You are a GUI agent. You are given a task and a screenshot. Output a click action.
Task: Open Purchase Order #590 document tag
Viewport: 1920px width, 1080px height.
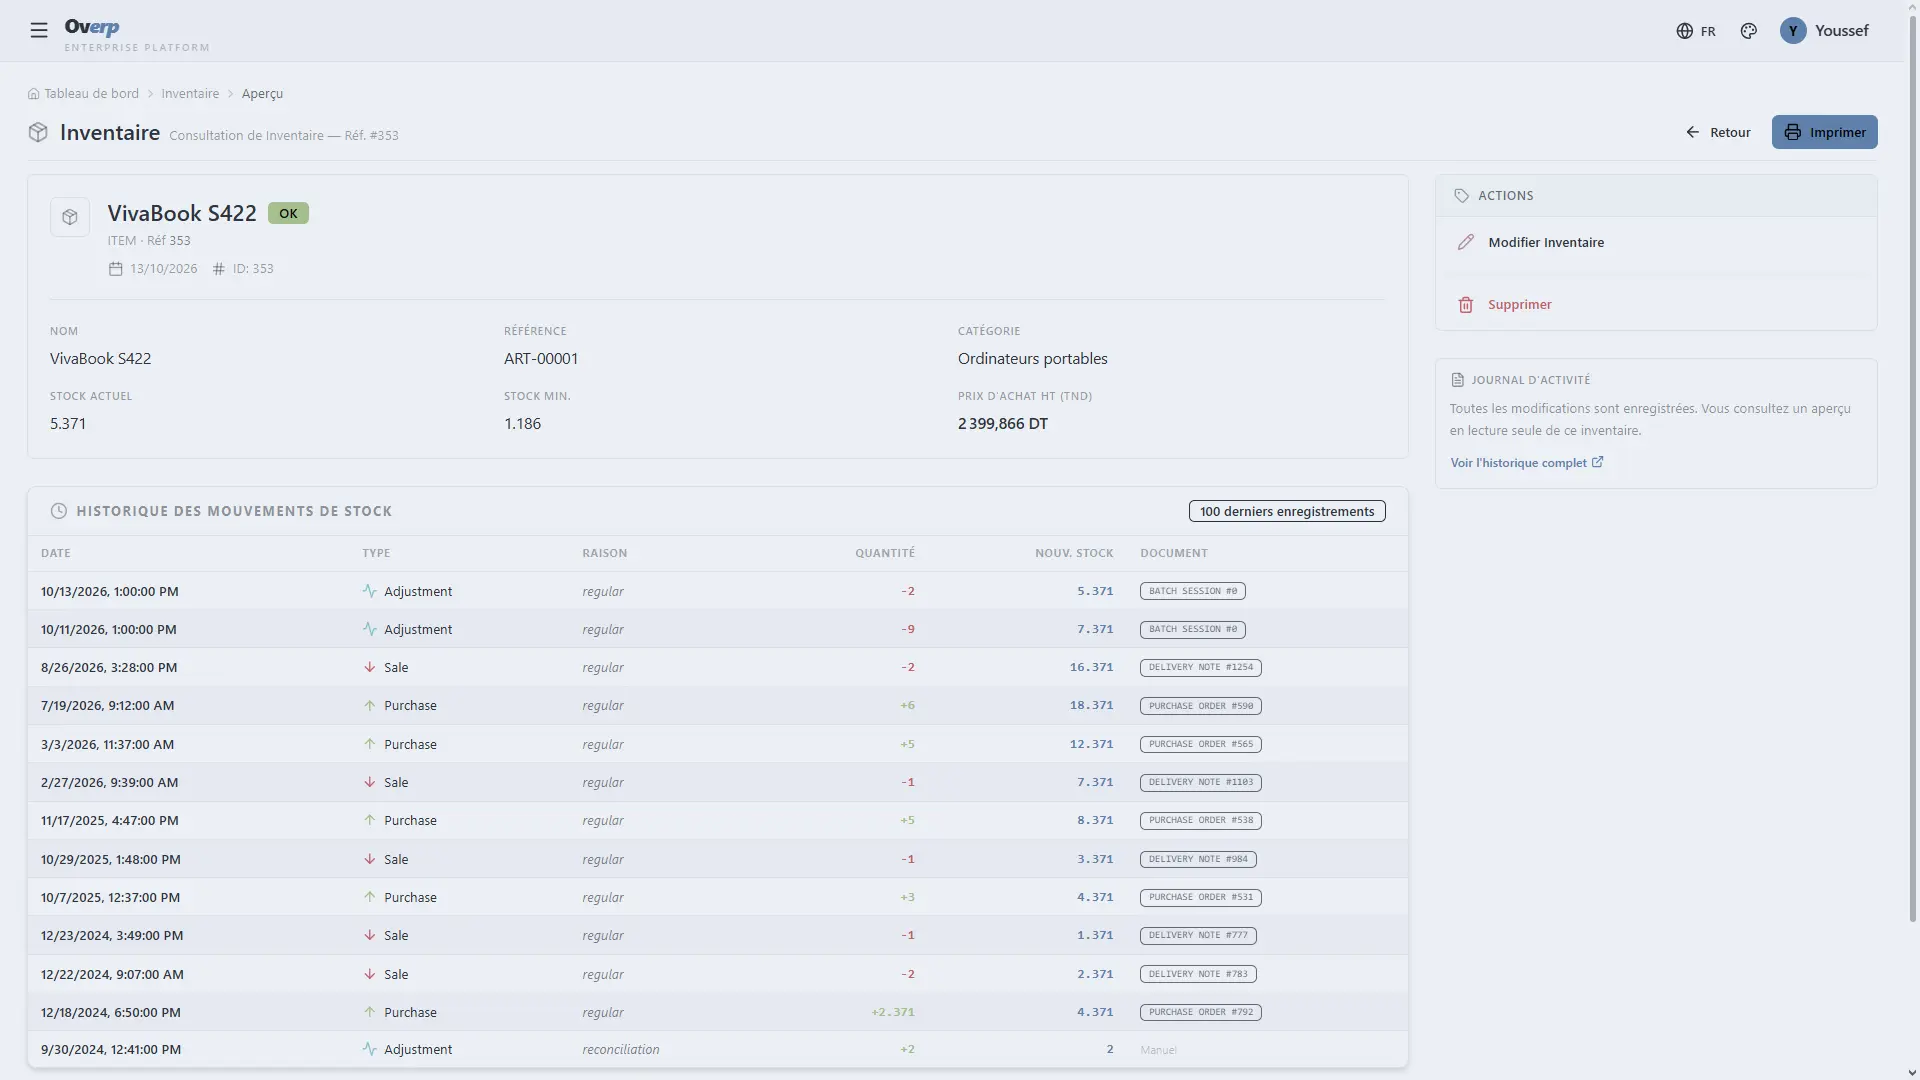pyautogui.click(x=1200, y=706)
